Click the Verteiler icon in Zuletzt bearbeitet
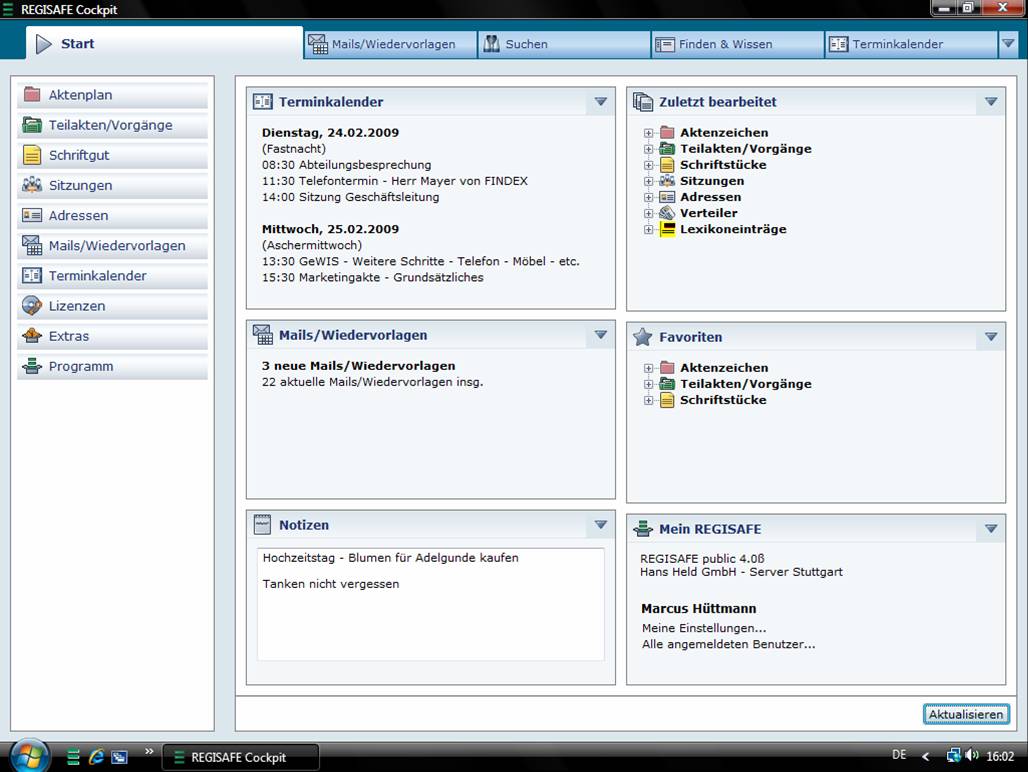Screen dimensions: 1028x772 pos(667,213)
